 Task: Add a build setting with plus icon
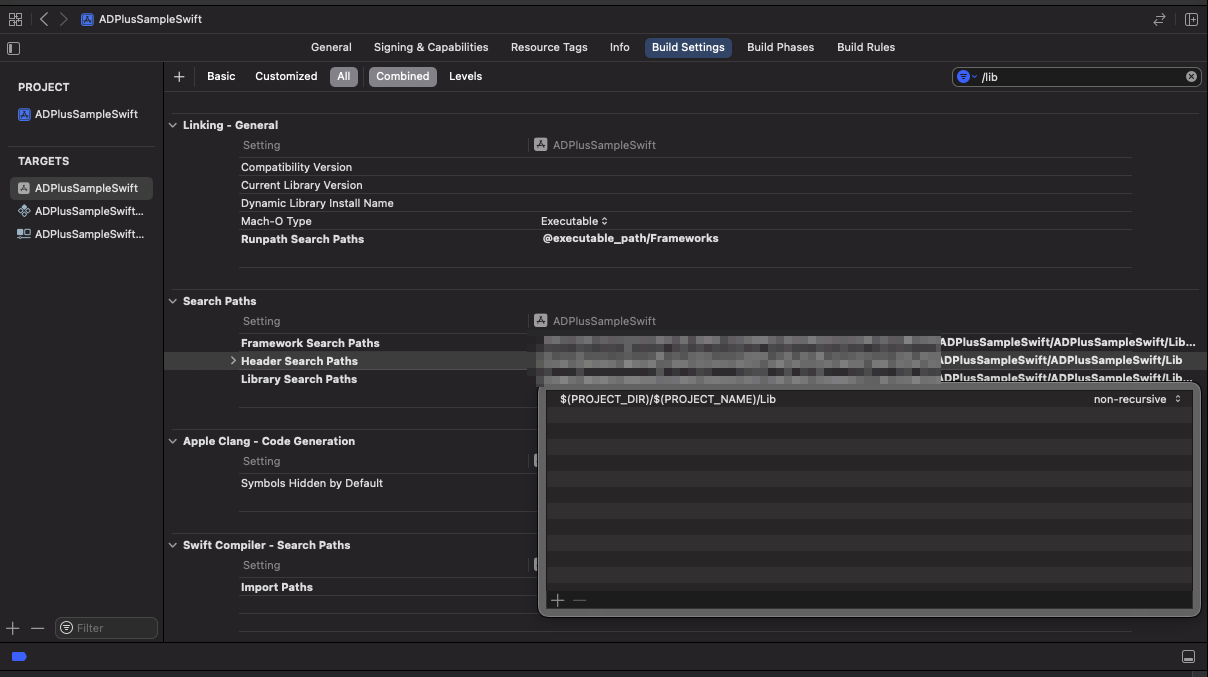coord(179,77)
